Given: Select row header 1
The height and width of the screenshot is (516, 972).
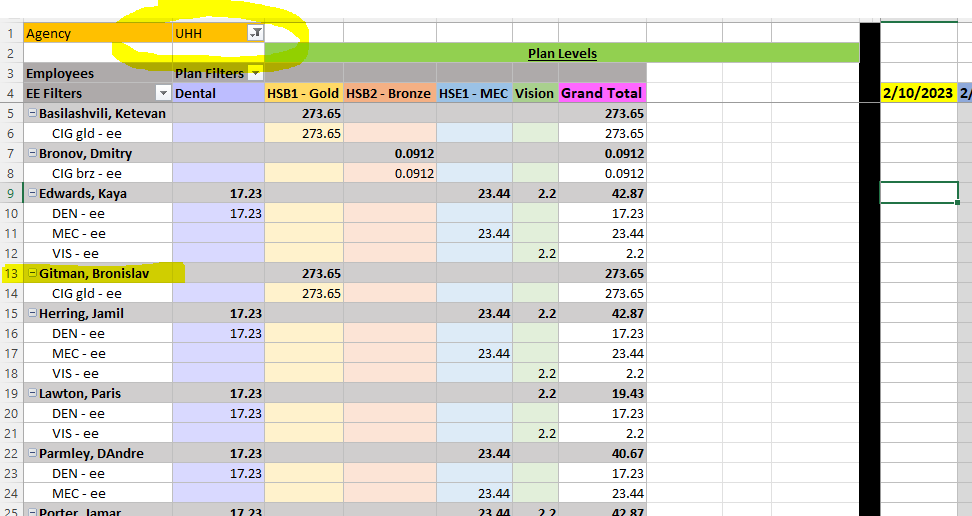Looking at the screenshot, I should [11, 33].
